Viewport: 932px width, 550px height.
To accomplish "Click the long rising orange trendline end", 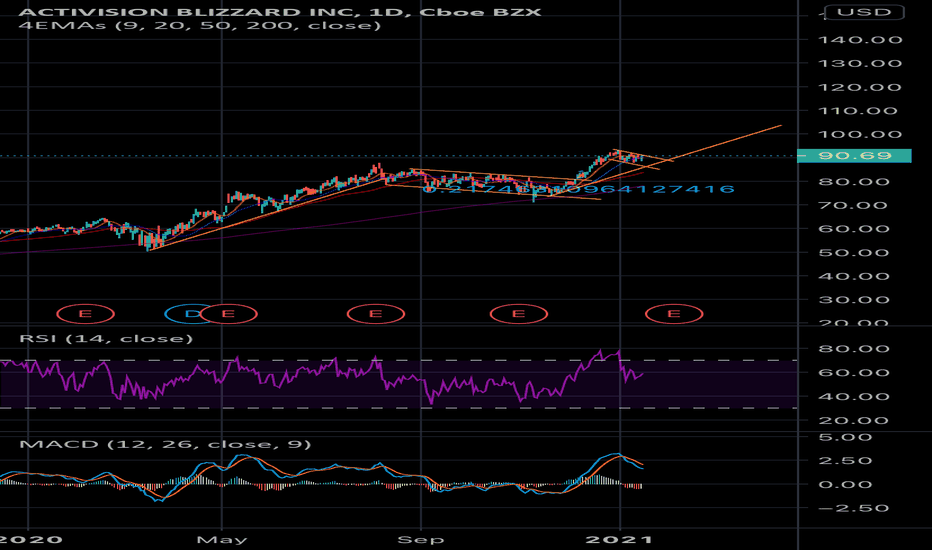I will pyautogui.click(x=780, y=125).
